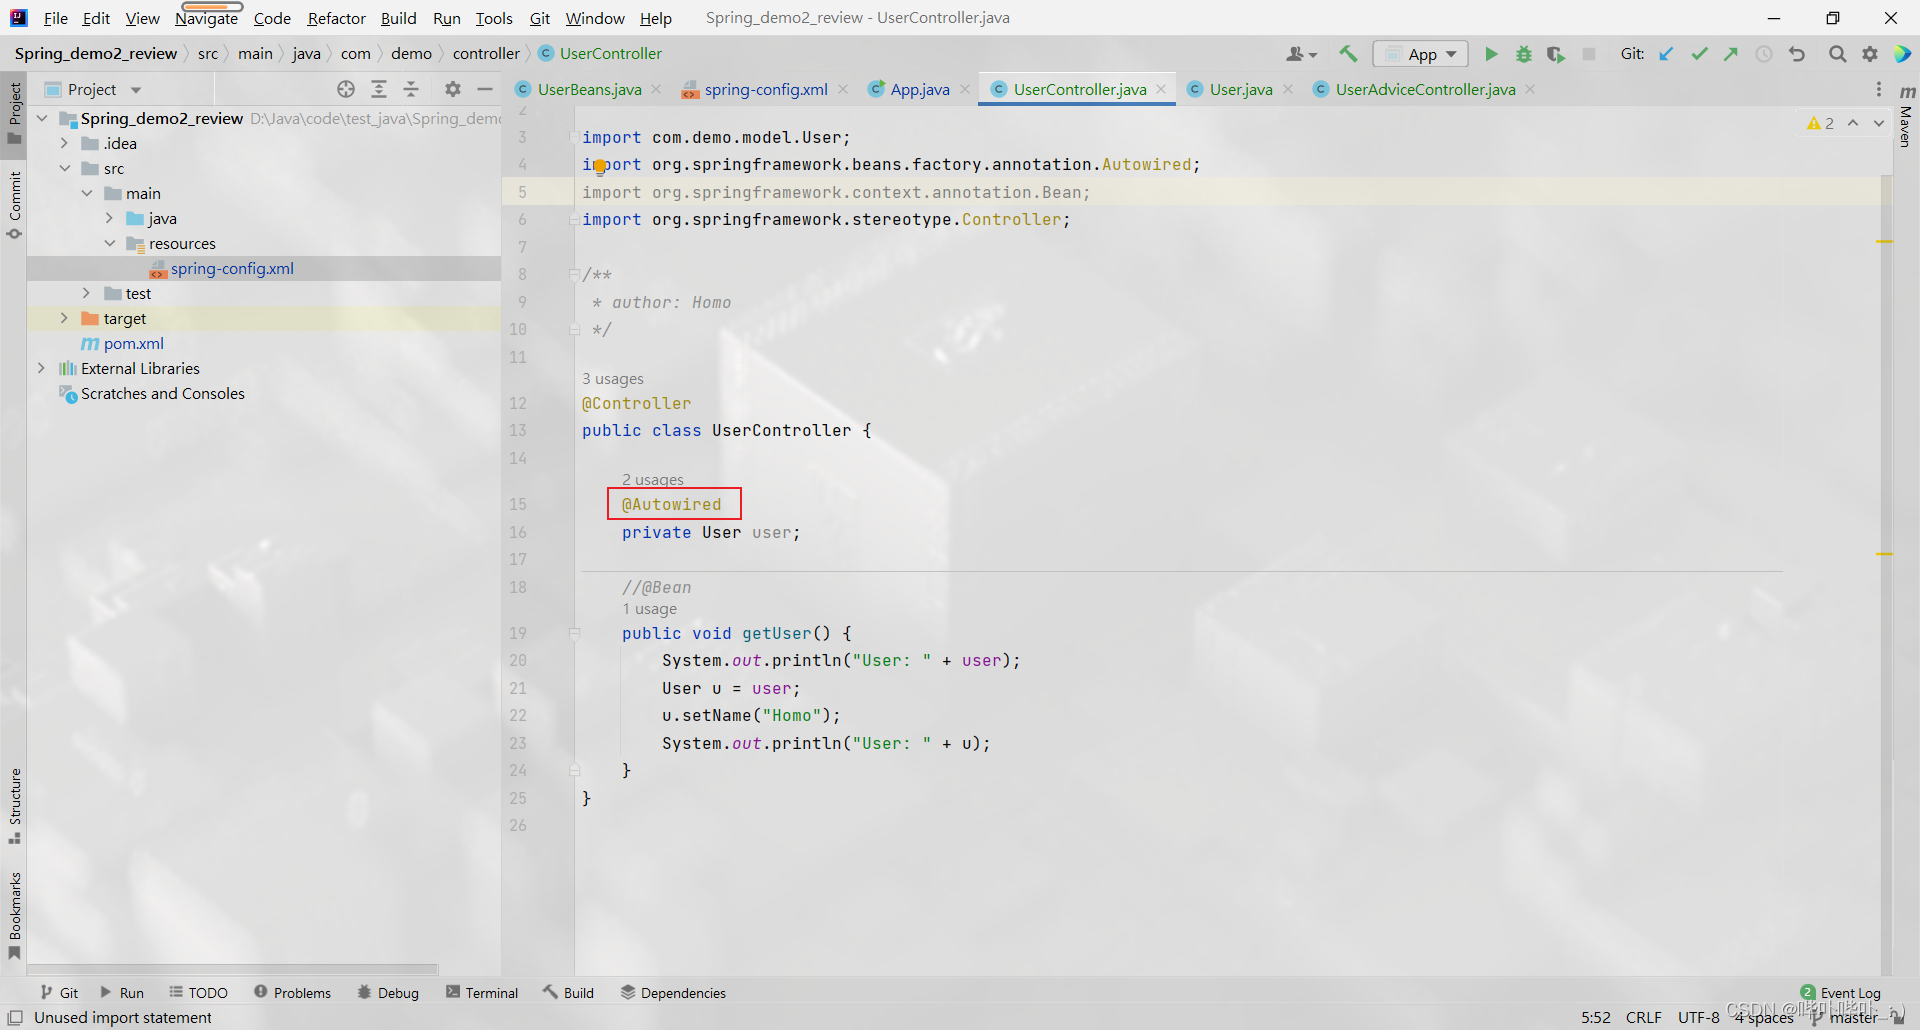Click the warnings indicator showing 2
The image size is (1920, 1030).
(x=1821, y=123)
